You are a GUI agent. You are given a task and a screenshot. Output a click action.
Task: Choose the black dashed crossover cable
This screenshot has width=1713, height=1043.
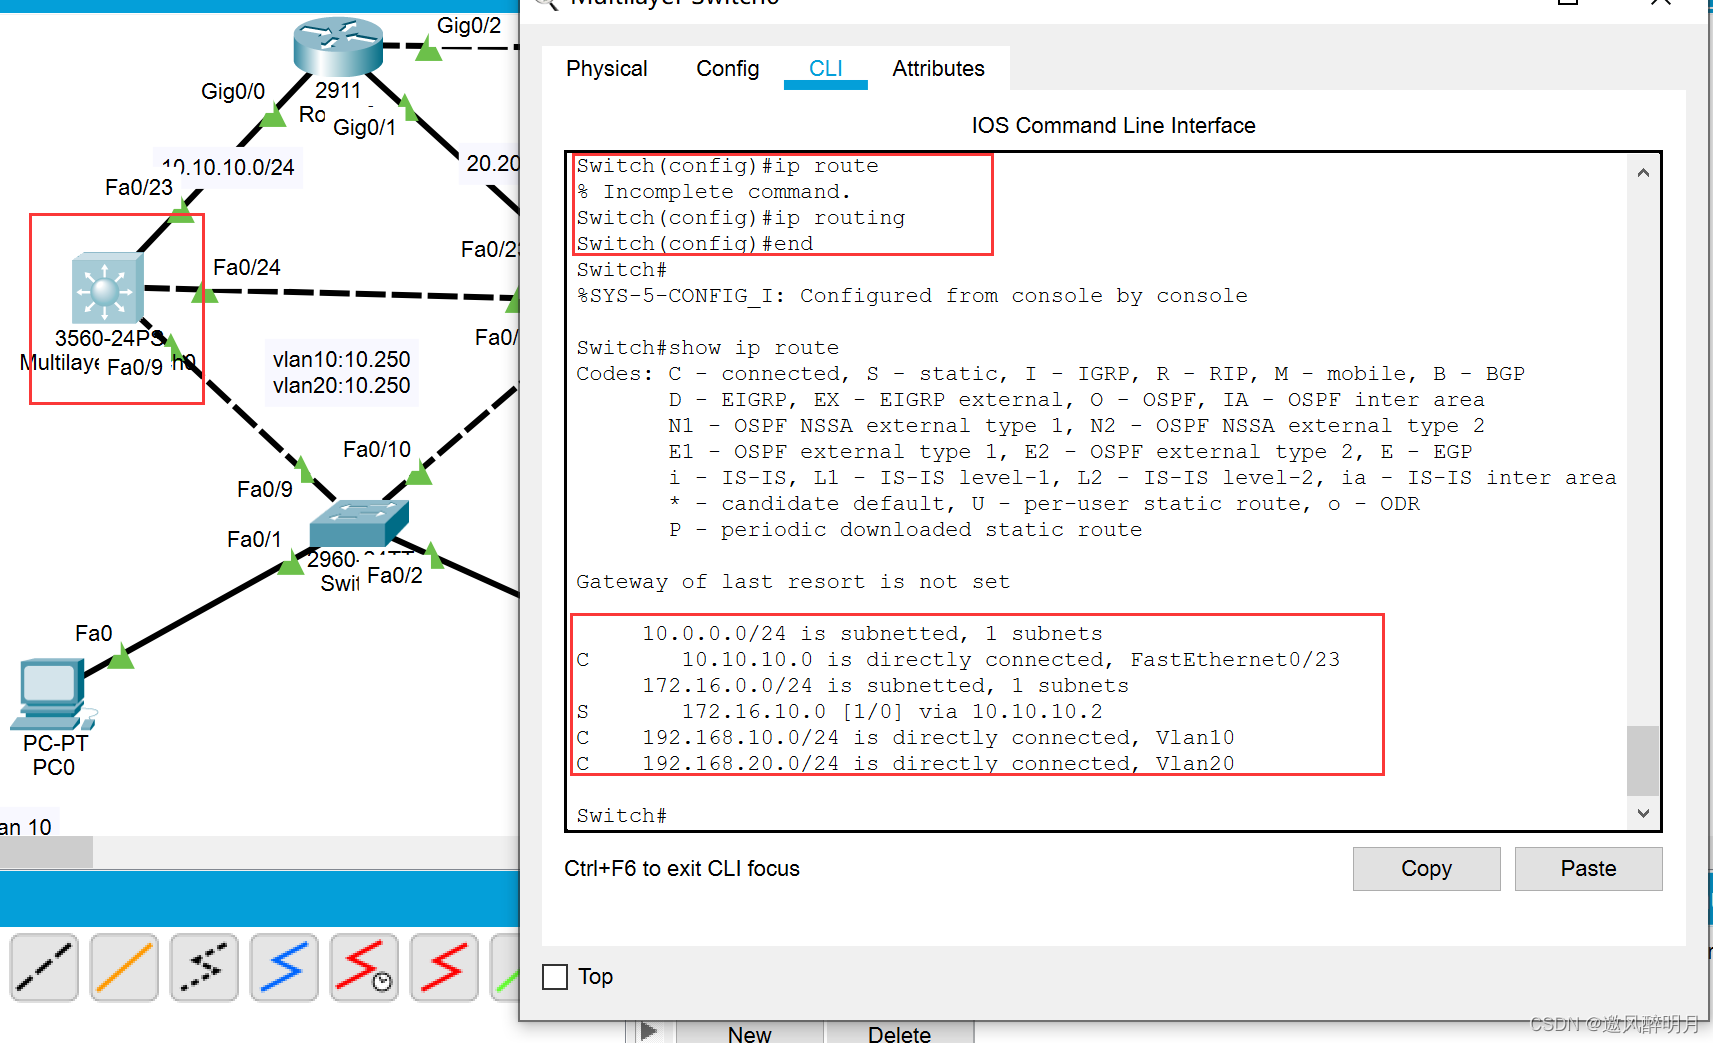pos(44,967)
